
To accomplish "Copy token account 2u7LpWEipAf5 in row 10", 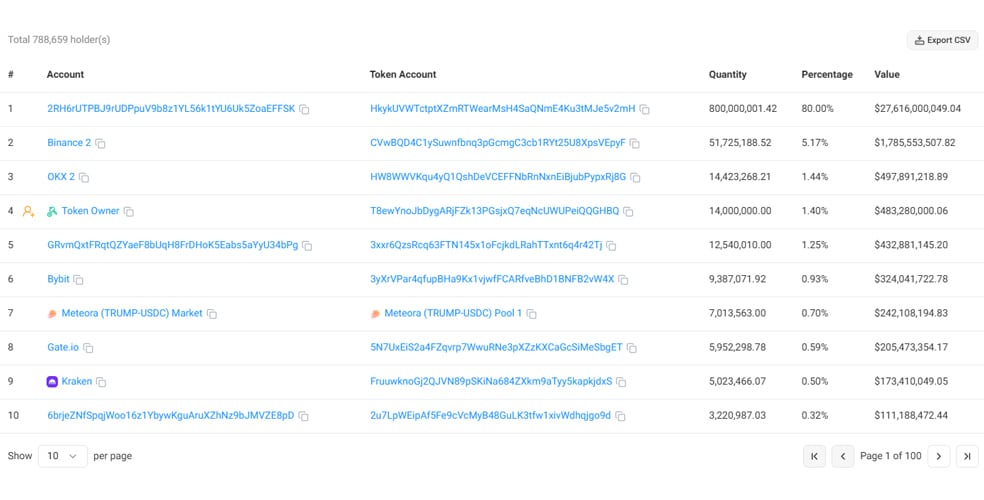I will (620, 416).
